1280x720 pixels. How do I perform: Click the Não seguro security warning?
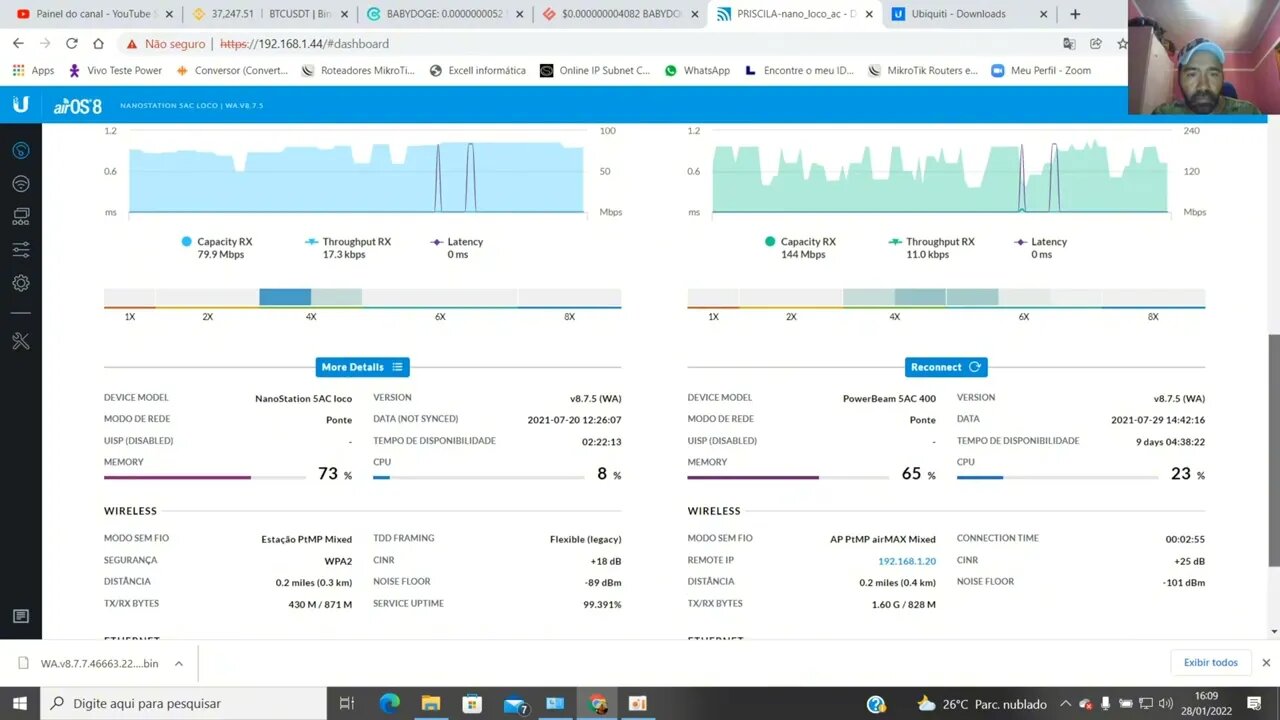coord(164,44)
